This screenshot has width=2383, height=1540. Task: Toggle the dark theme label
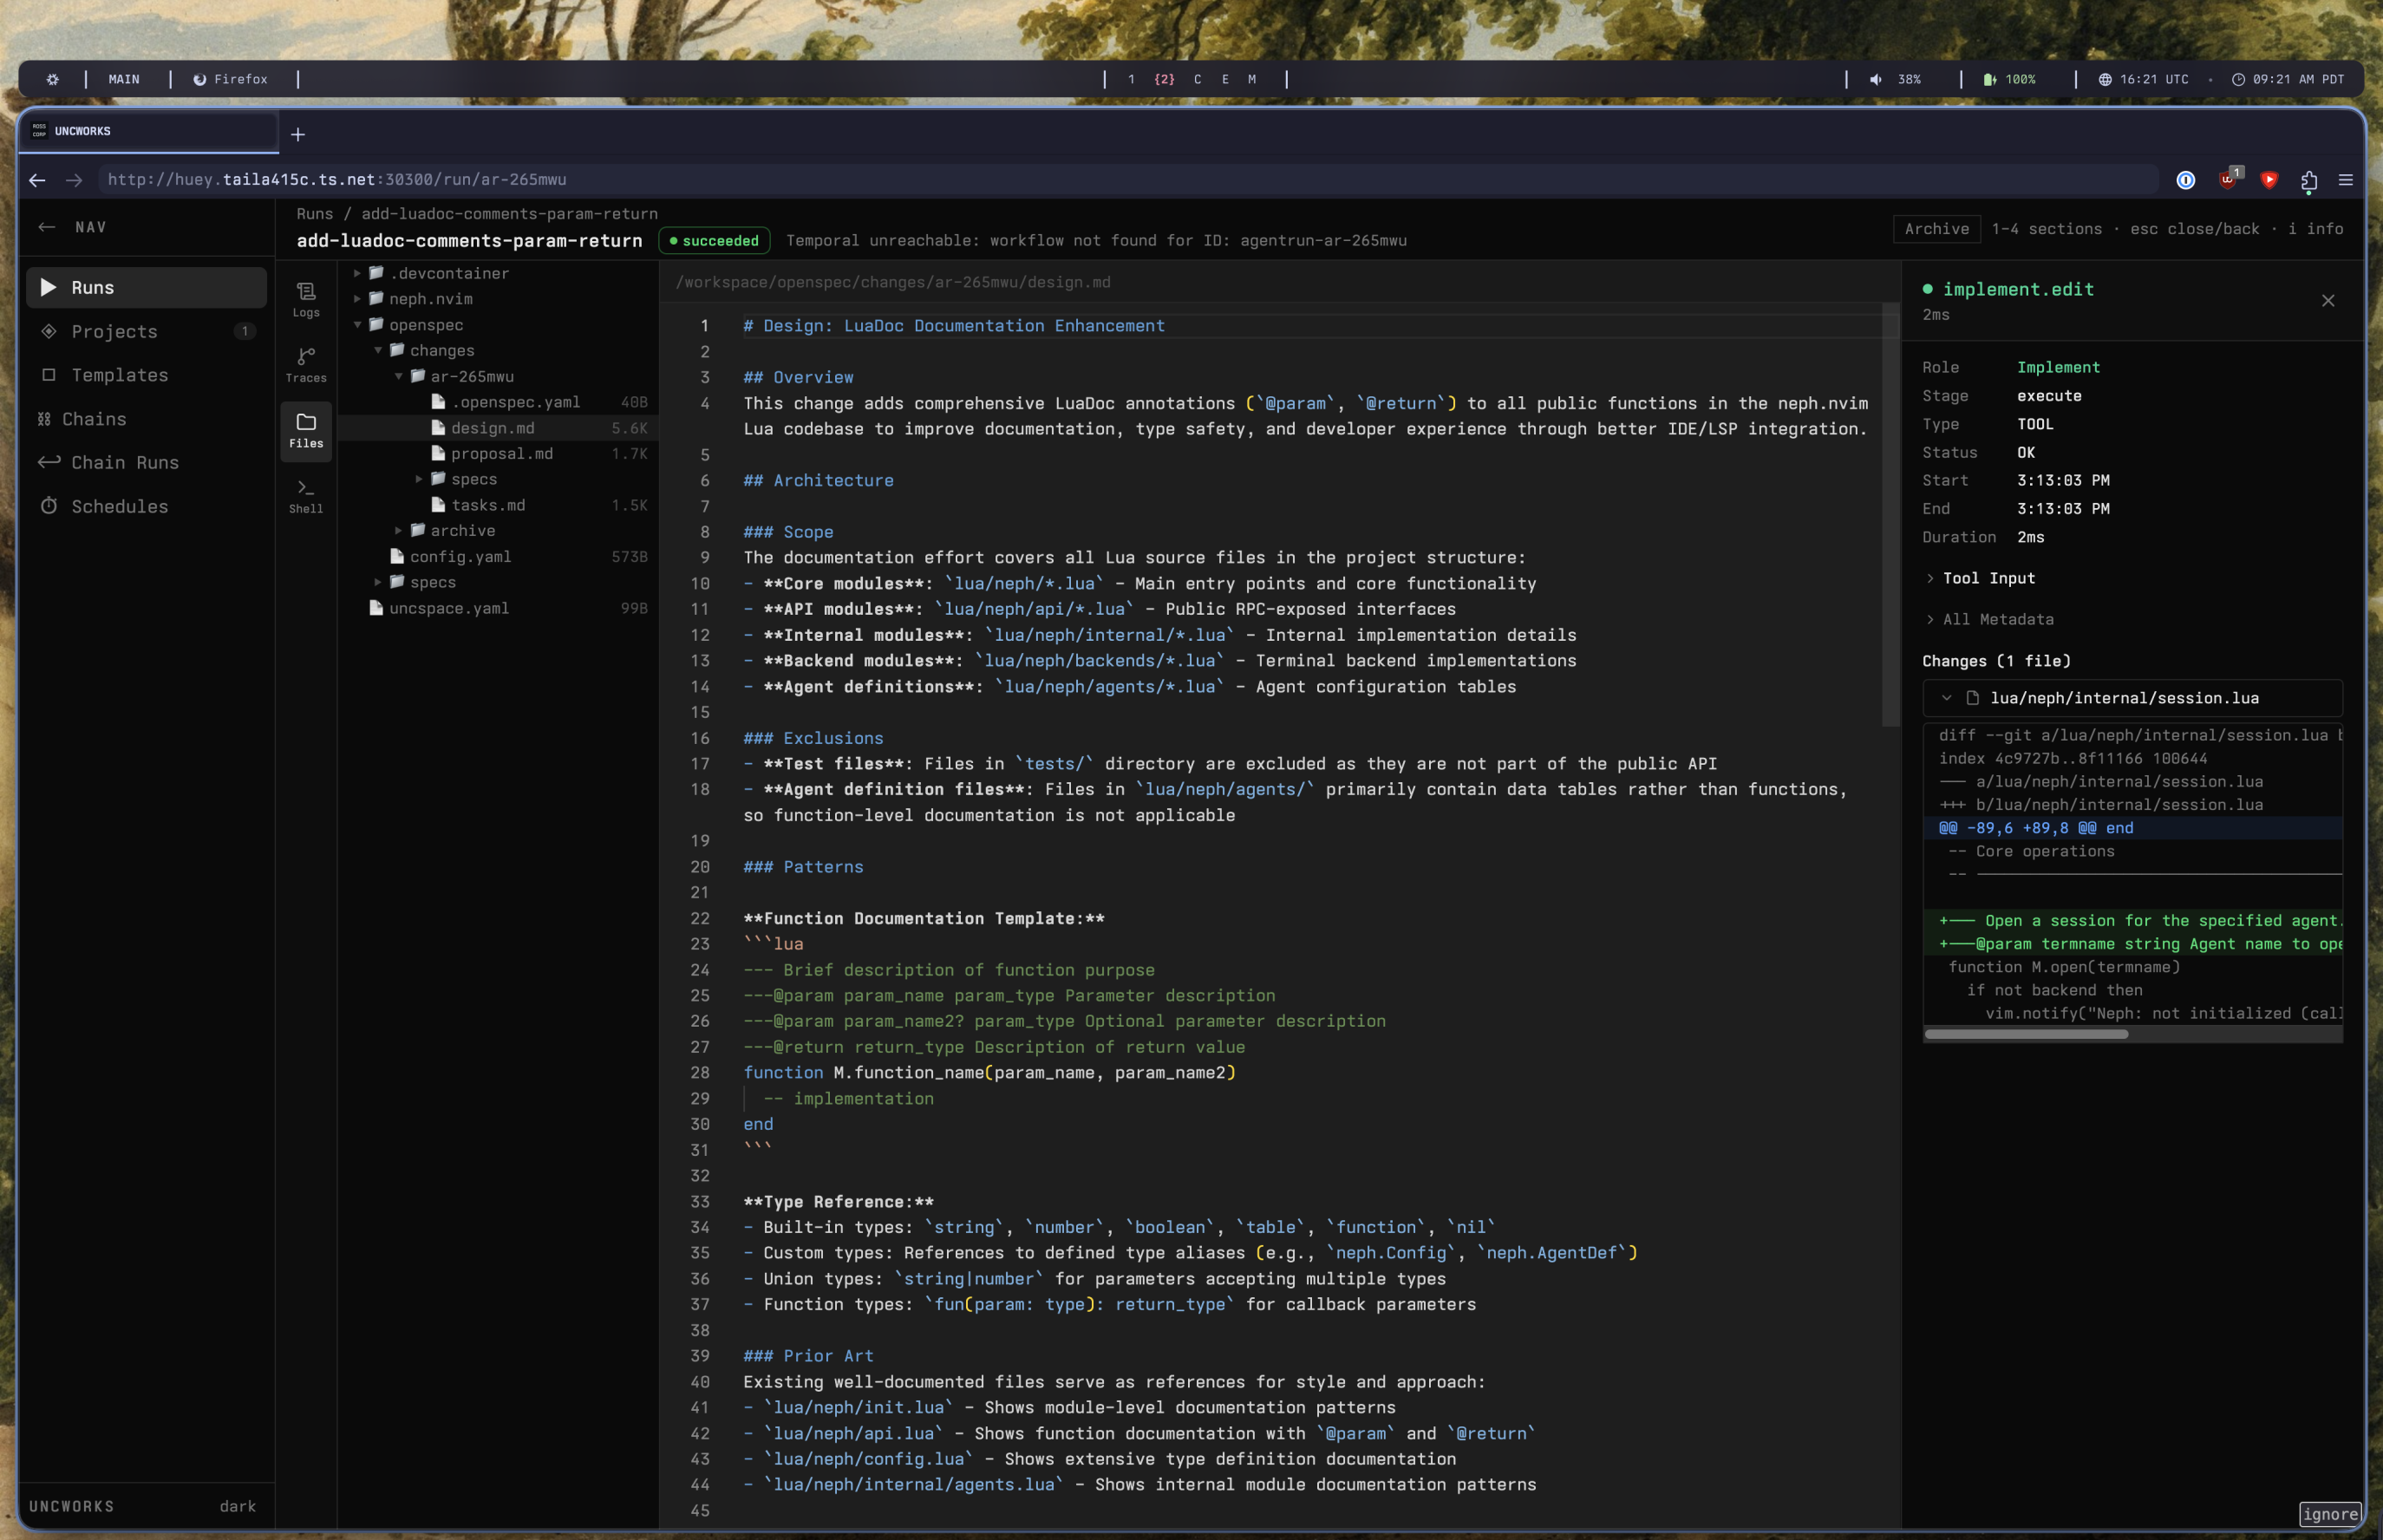(x=238, y=1506)
